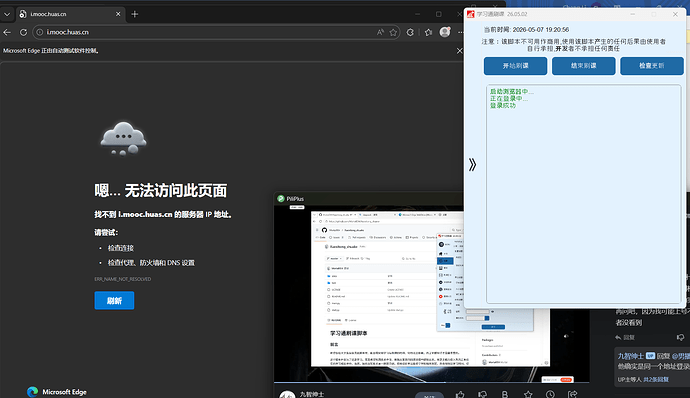Close the i.mooc.huas.cn tab
Screen dimensions: 690x398
(x=118, y=14)
